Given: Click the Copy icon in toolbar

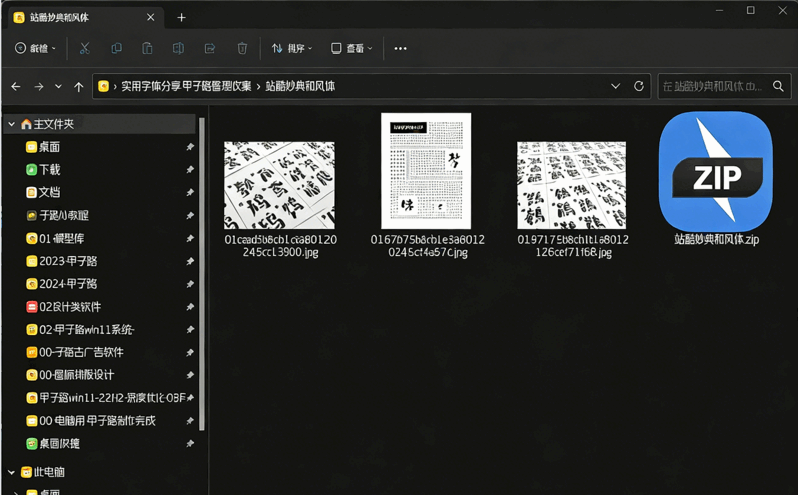Looking at the screenshot, I should click(116, 48).
